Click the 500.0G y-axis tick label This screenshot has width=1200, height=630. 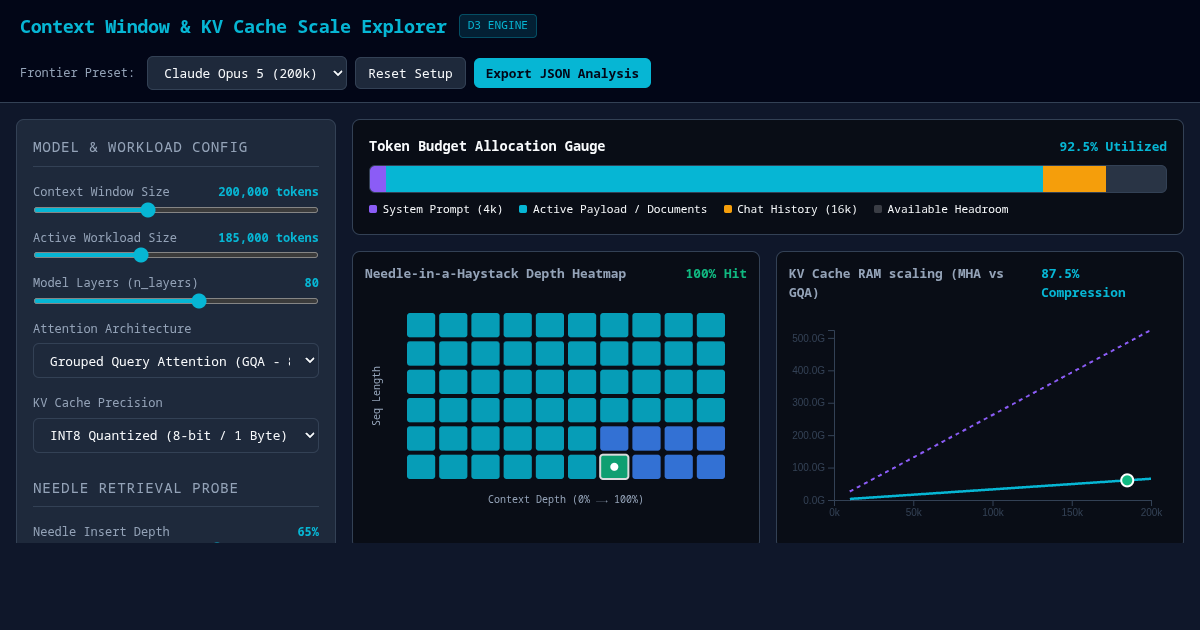(x=808, y=338)
